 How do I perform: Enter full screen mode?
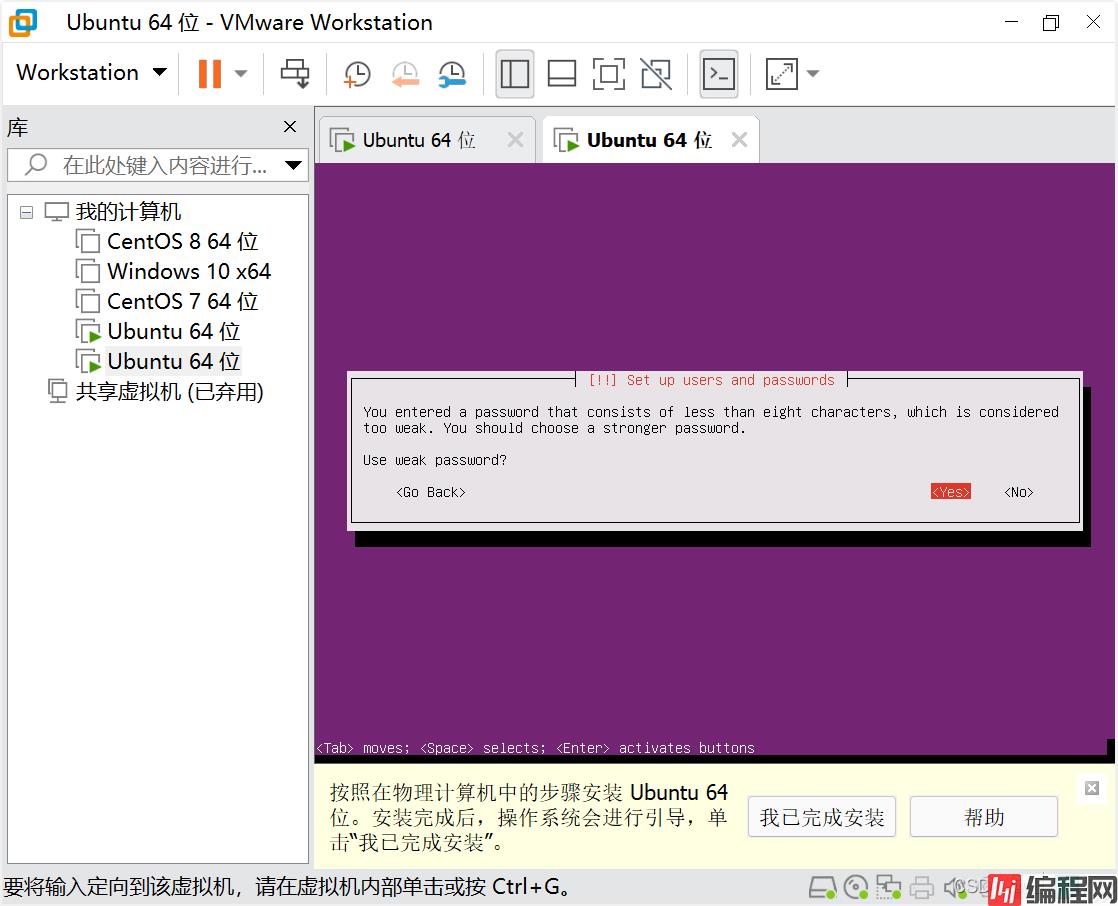coord(608,73)
